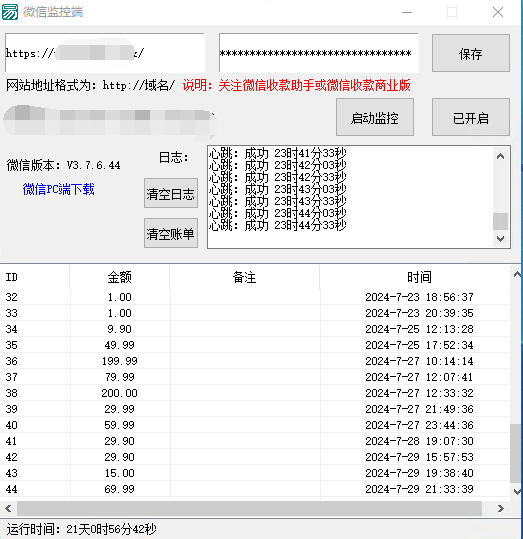Sort by the 金额 column header
Image resolution: width=523 pixels, height=539 pixels.
click(x=119, y=277)
